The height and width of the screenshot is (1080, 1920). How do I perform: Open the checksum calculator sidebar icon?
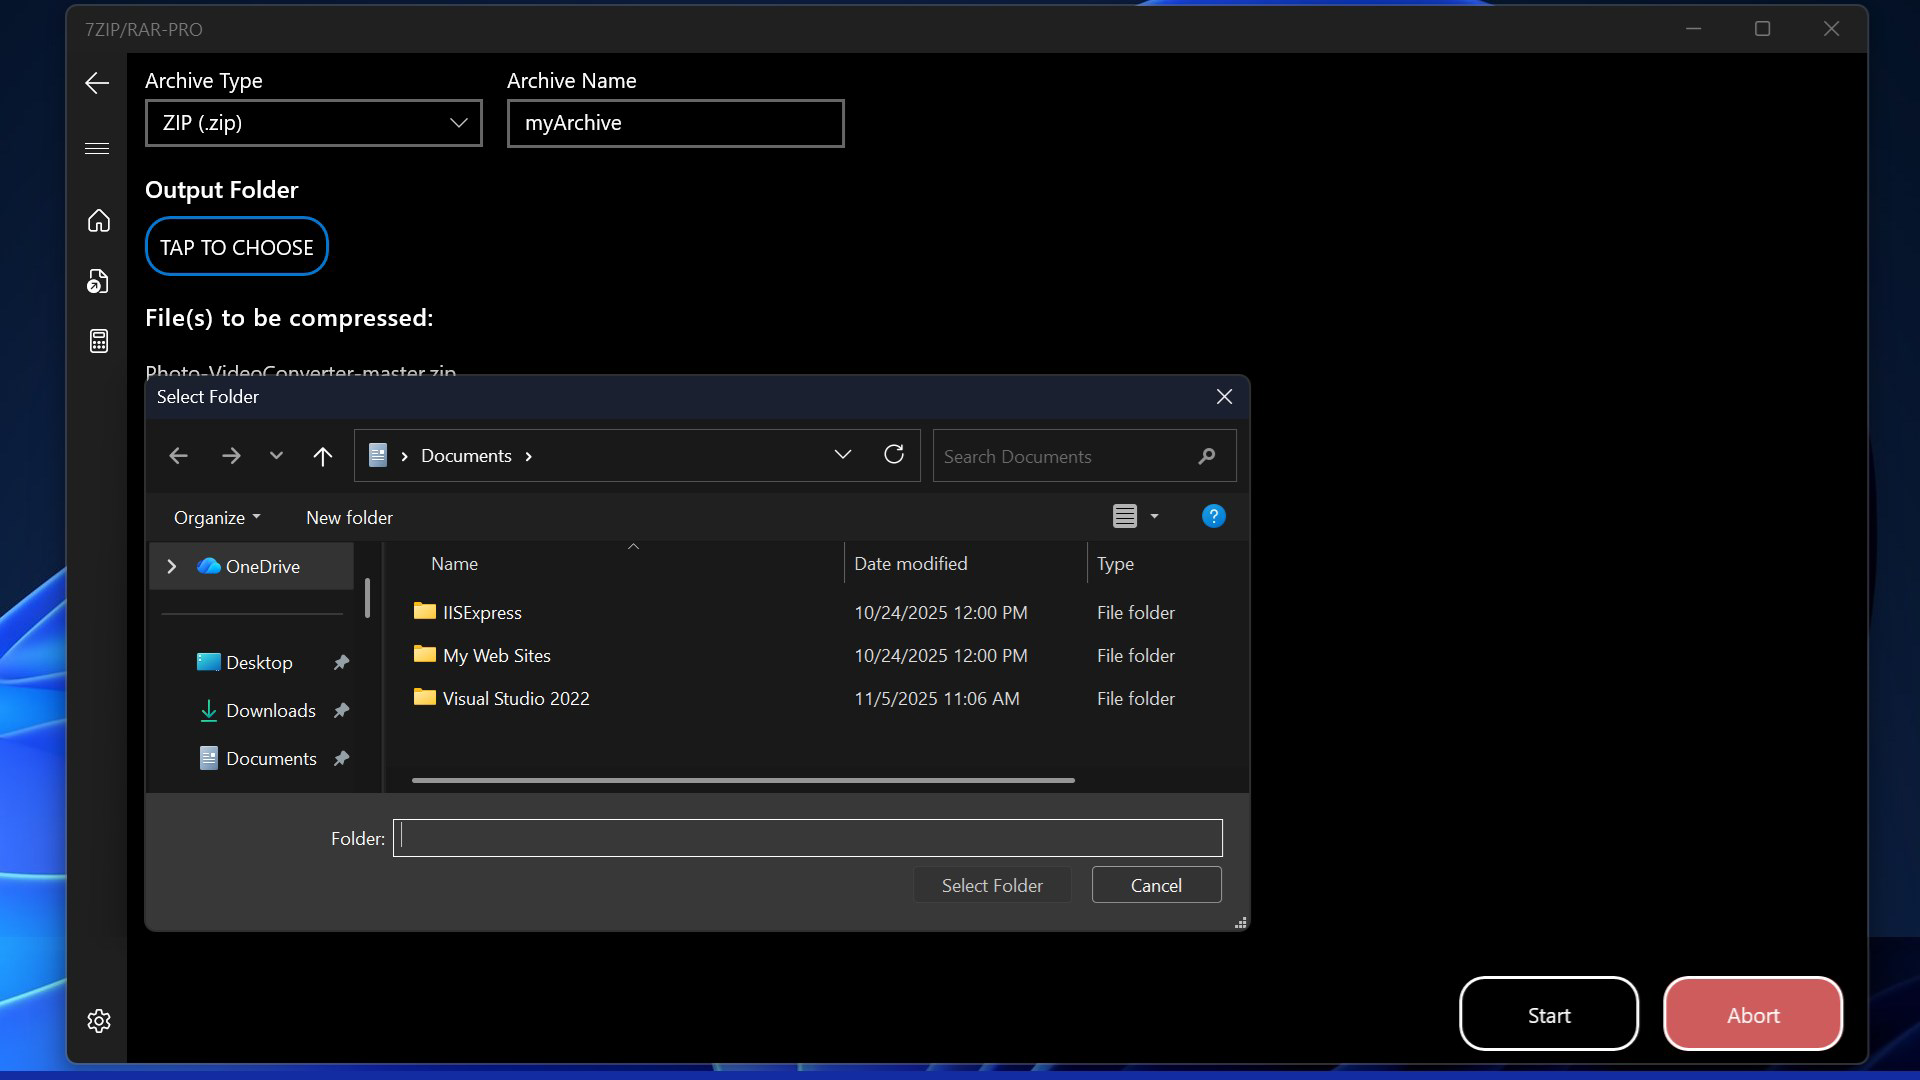pos(99,341)
